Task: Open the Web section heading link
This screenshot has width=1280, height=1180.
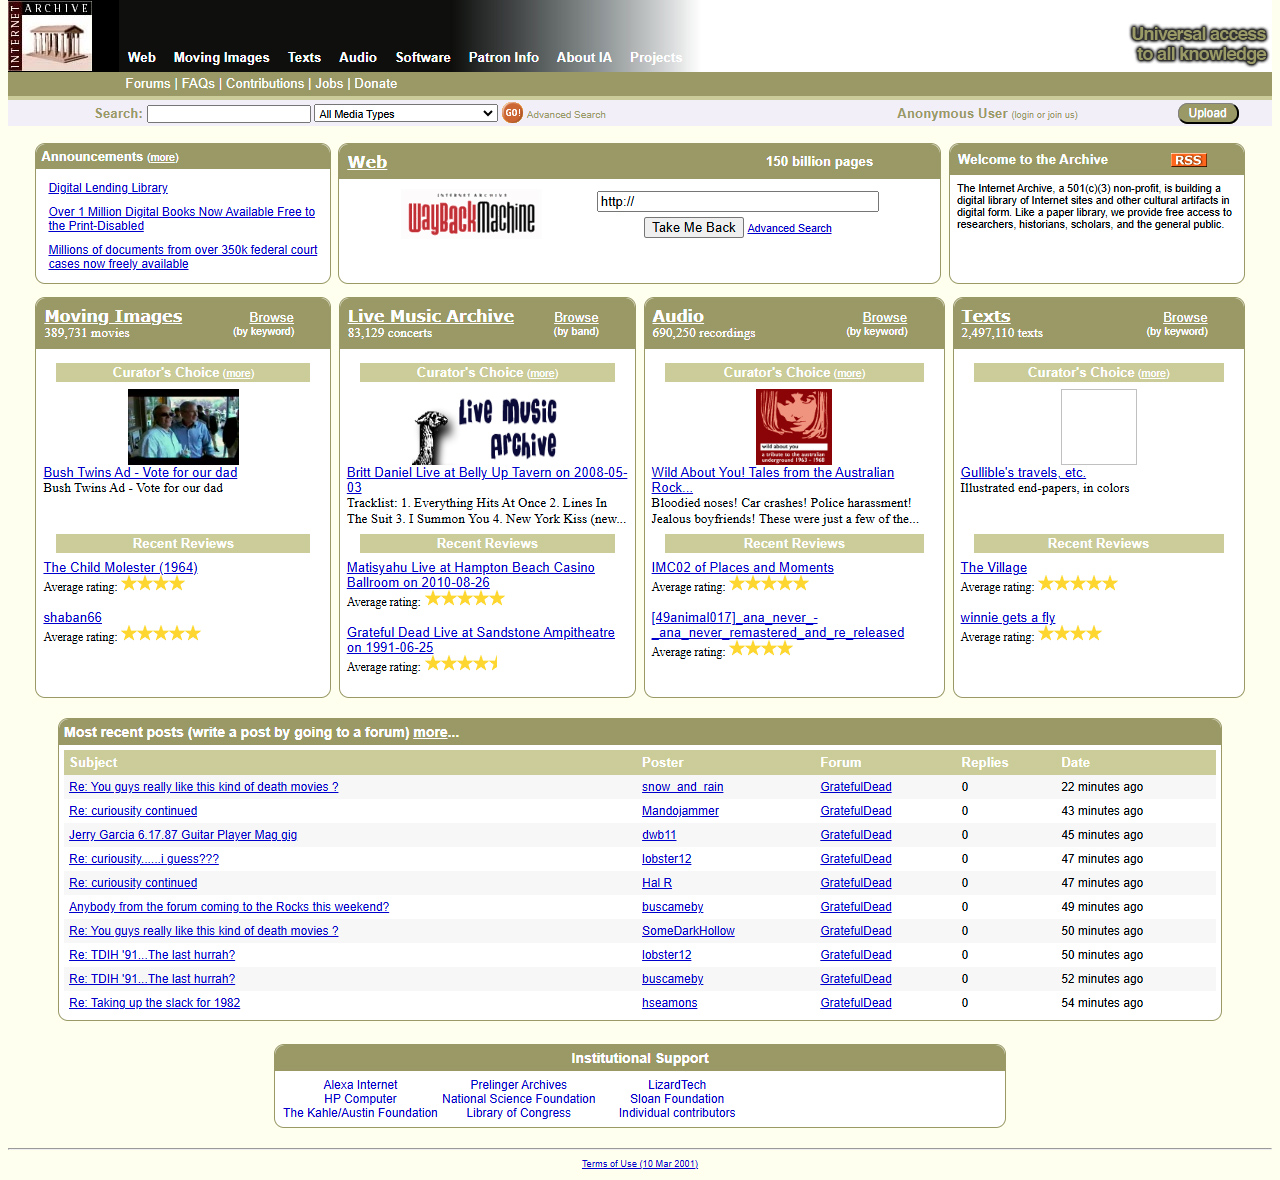Action: pyautogui.click(x=367, y=162)
